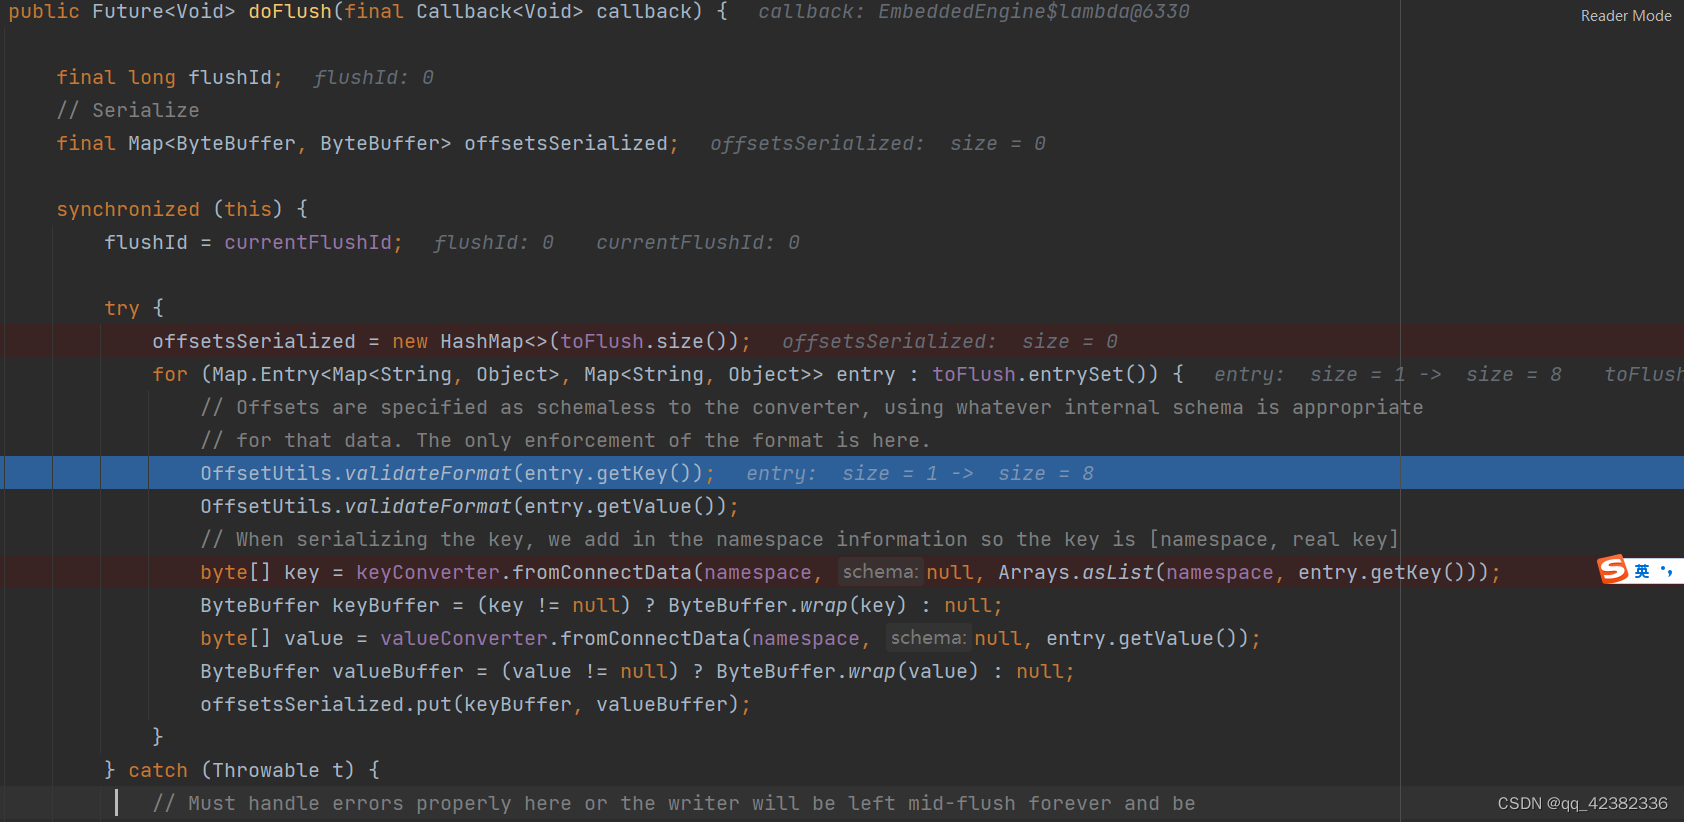Click the 'currentFlushId' field in the assignment
Viewport: 1684px width, 822px height.
click(x=308, y=243)
